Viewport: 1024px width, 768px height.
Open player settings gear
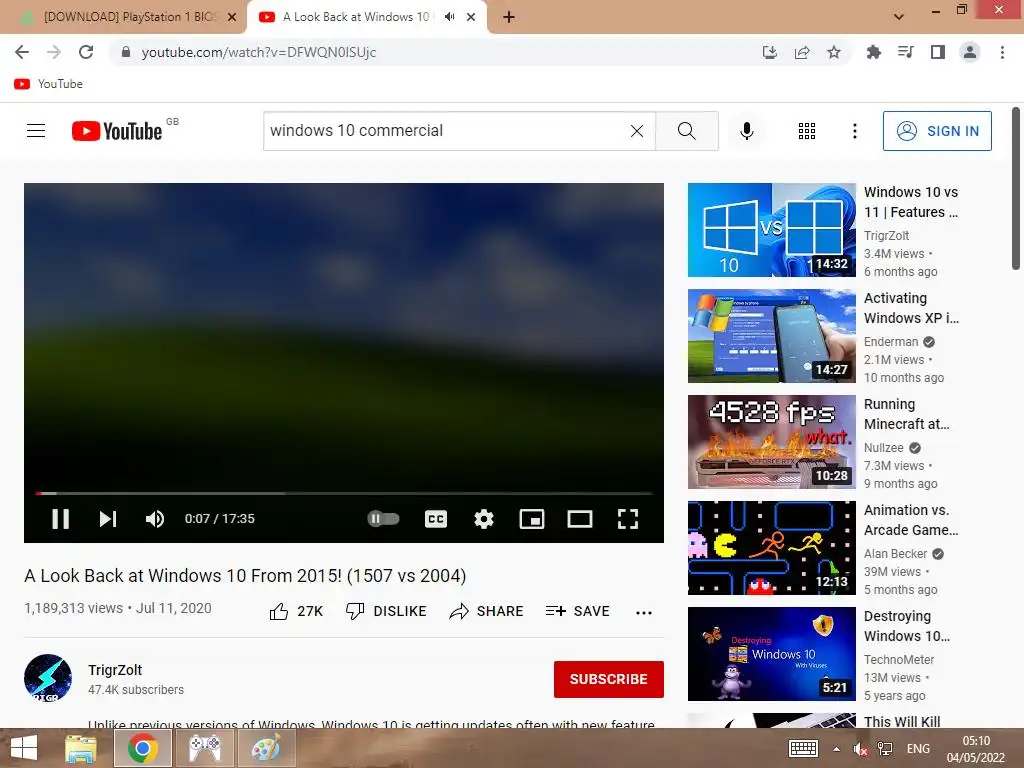click(484, 519)
